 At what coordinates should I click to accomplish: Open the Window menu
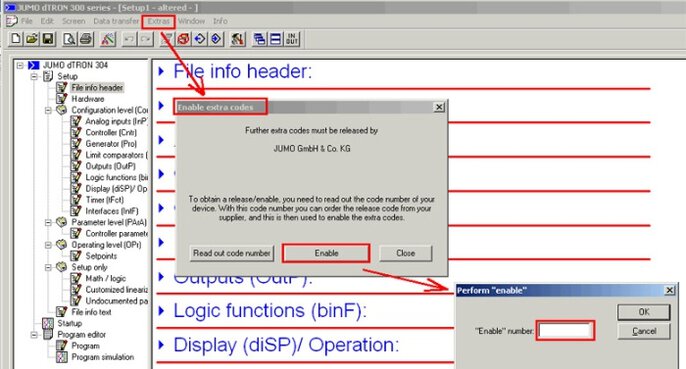pyautogui.click(x=192, y=21)
